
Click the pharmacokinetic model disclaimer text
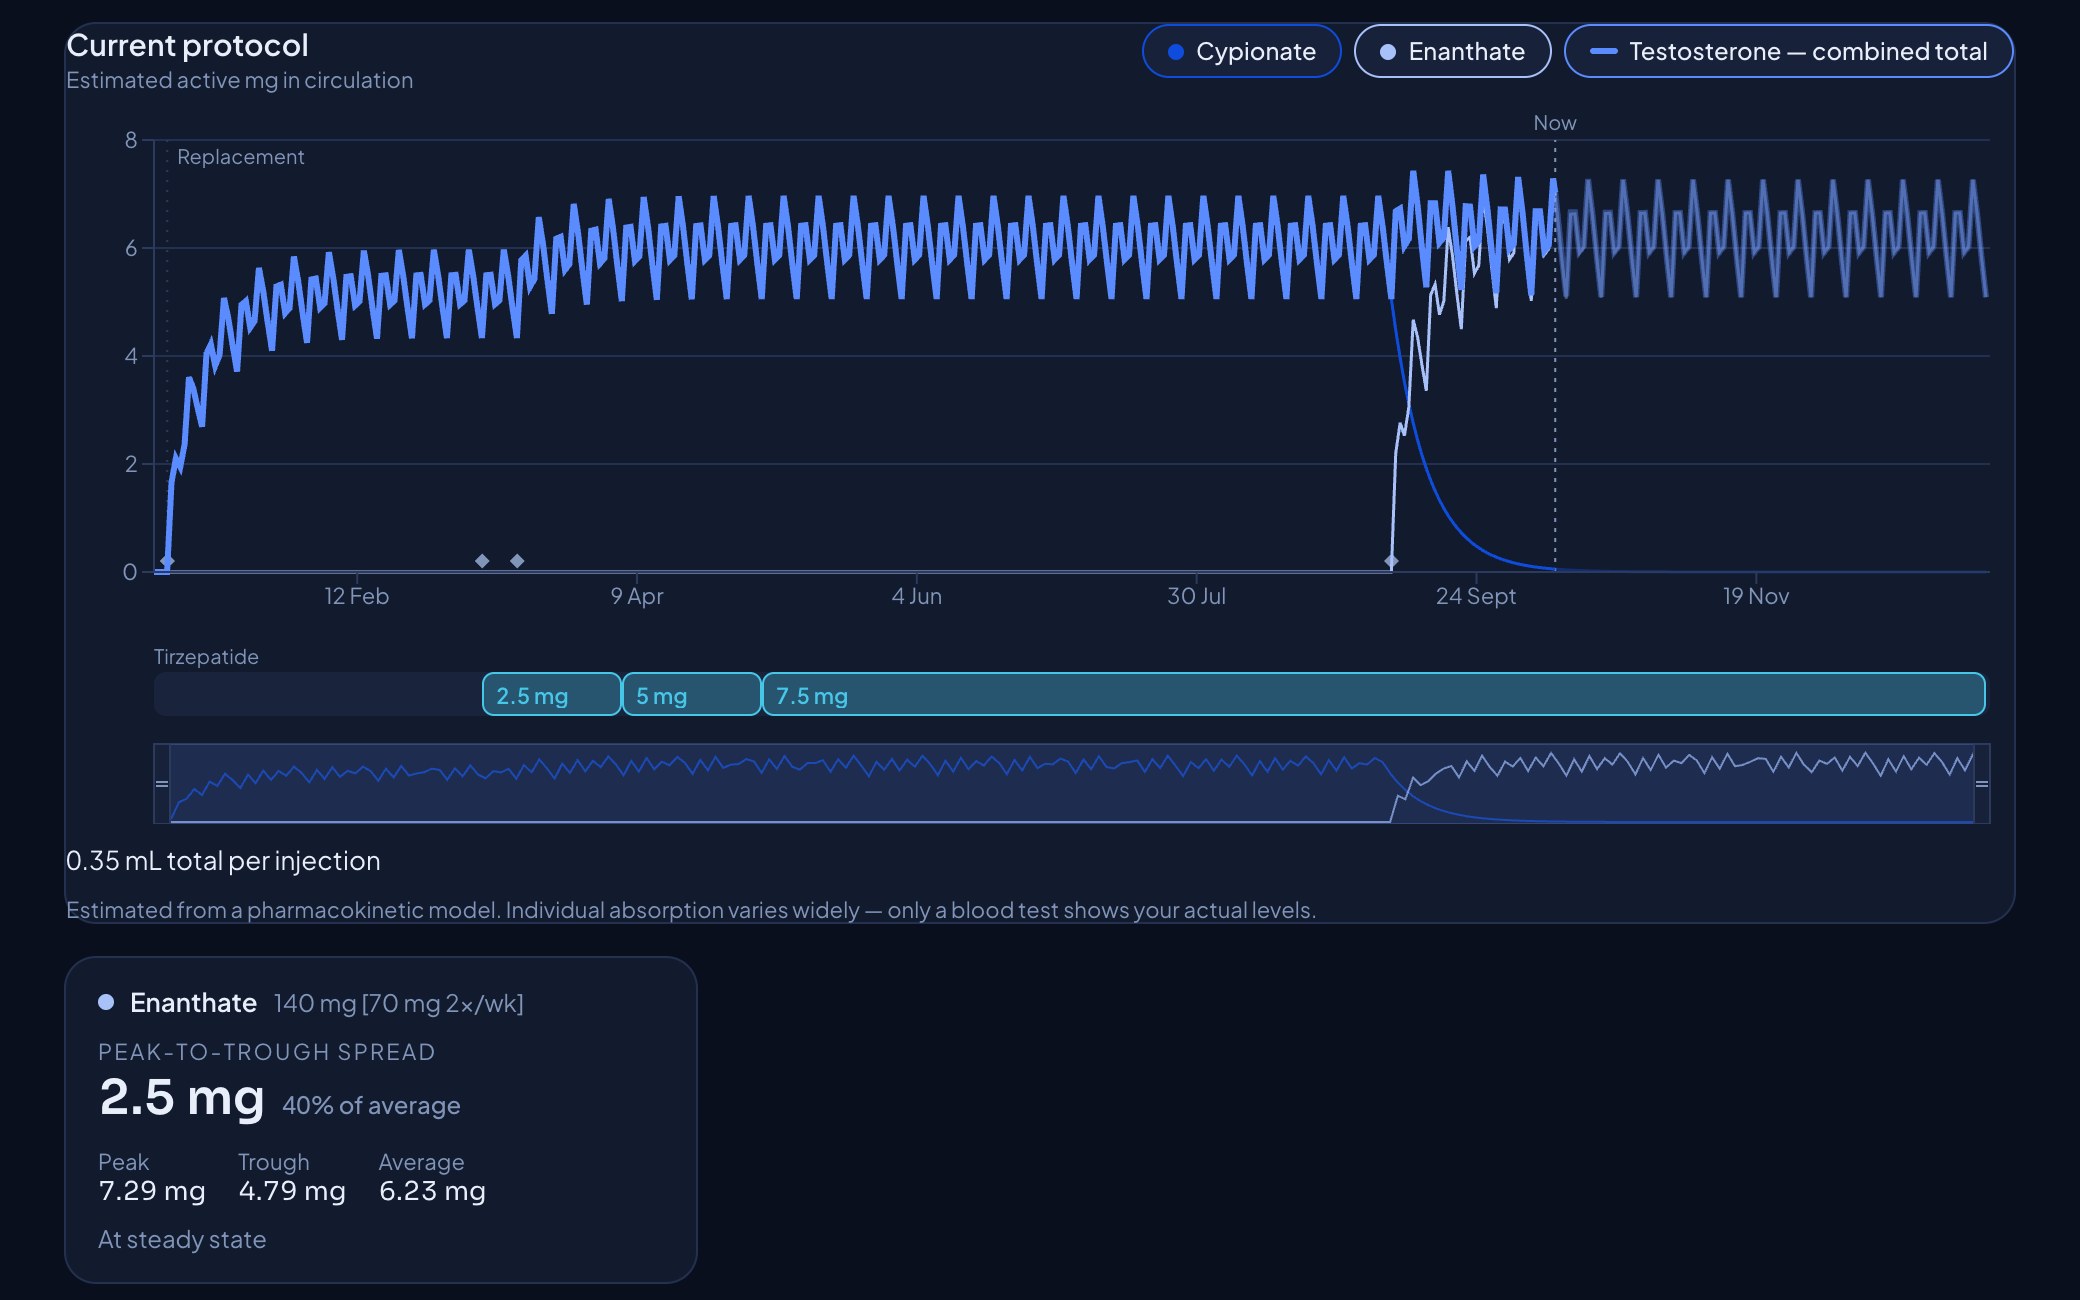691,910
